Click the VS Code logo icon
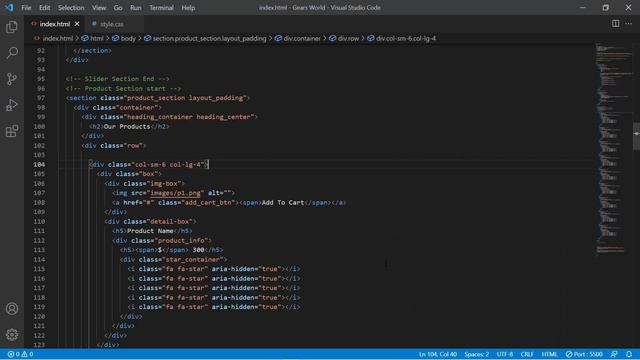The image size is (640, 360). pyautogui.click(x=9, y=7)
